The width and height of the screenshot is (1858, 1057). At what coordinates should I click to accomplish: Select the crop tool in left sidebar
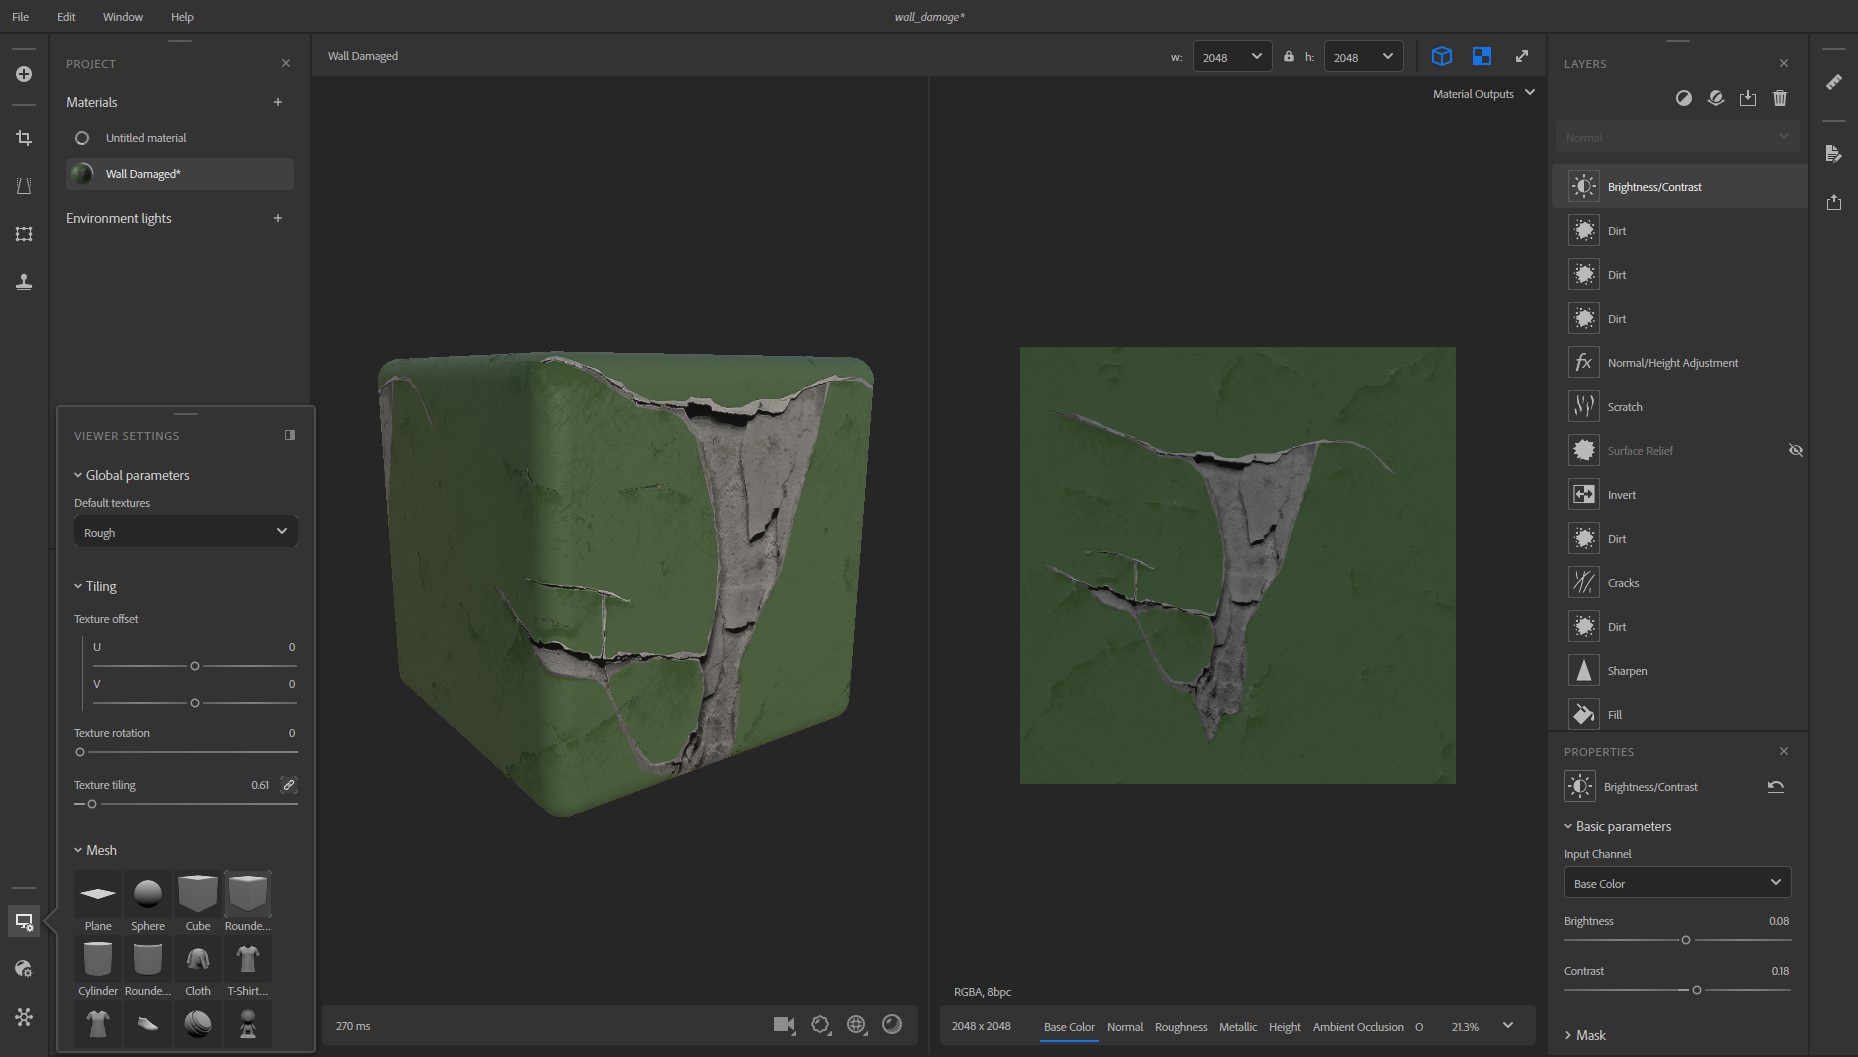[24, 138]
